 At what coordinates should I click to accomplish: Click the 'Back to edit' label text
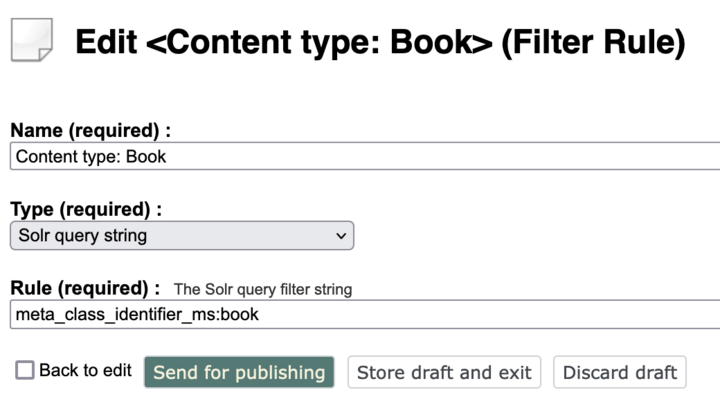85,370
